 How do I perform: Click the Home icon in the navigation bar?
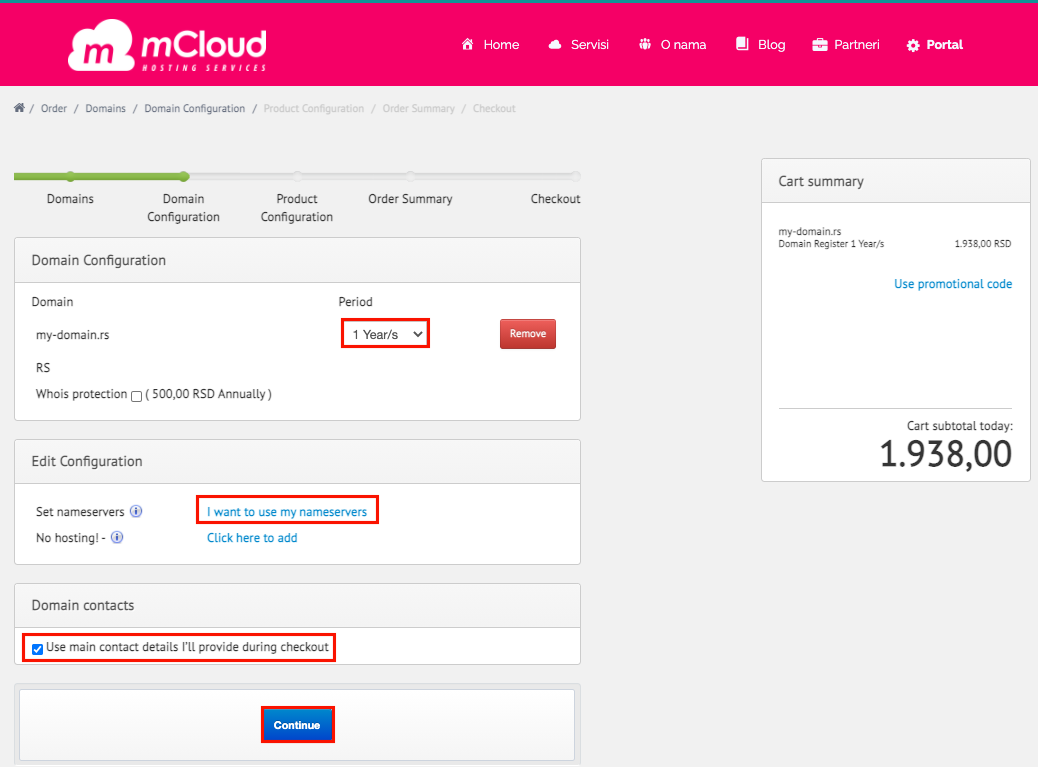click(x=466, y=44)
